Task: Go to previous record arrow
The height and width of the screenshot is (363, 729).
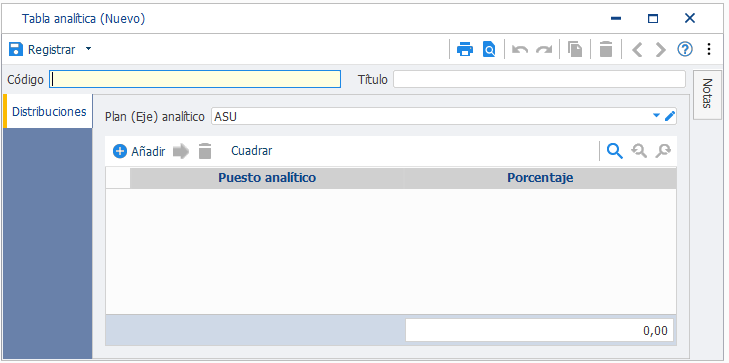Action: tap(637, 49)
